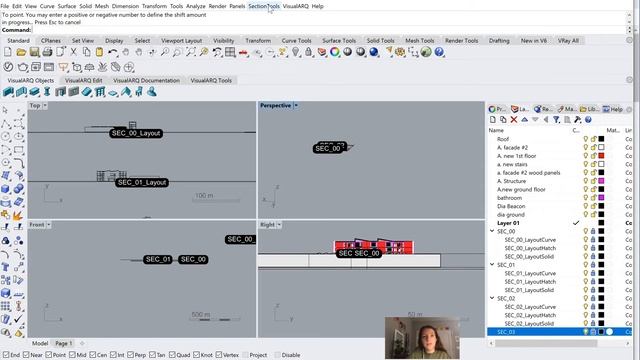Click the four-viewport layout icon
Screen dimensions: 640x360
230,52
